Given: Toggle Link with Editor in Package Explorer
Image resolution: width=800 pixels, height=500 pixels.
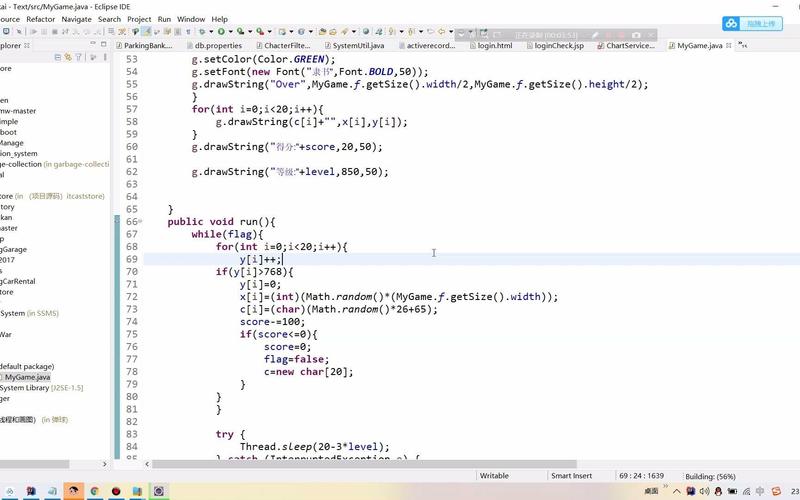Looking at the screenshot, I should click(x=68, y=57).
